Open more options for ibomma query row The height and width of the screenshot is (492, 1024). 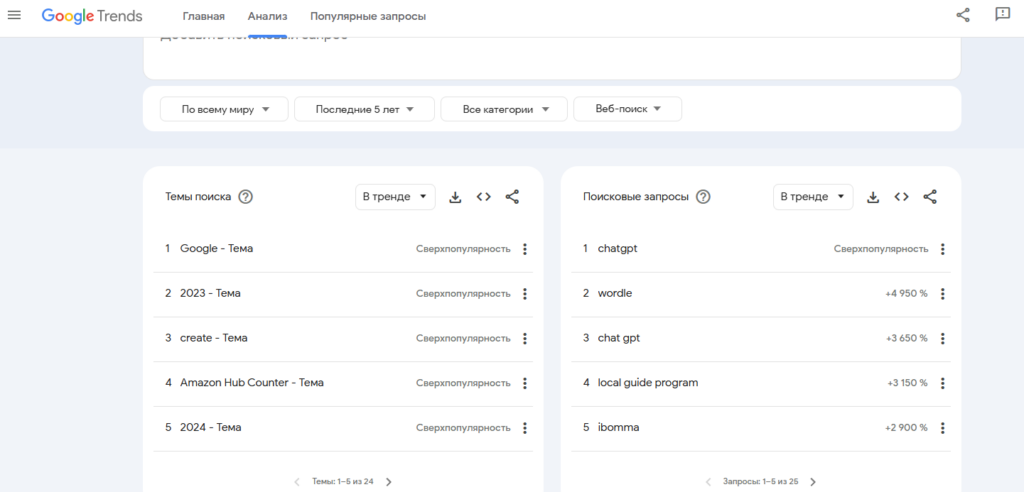pyautogui.click(x=942, y=428)
